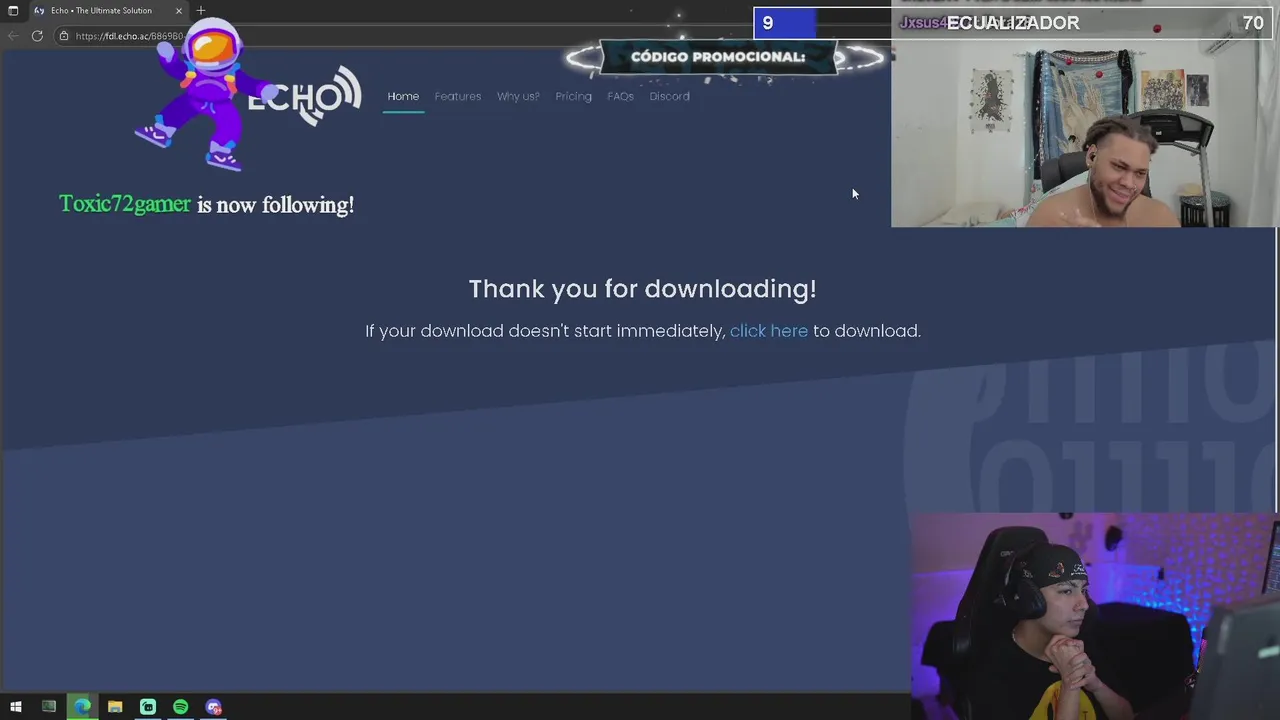Open the Pricing nav item
1280x720 pixels.
574,96
